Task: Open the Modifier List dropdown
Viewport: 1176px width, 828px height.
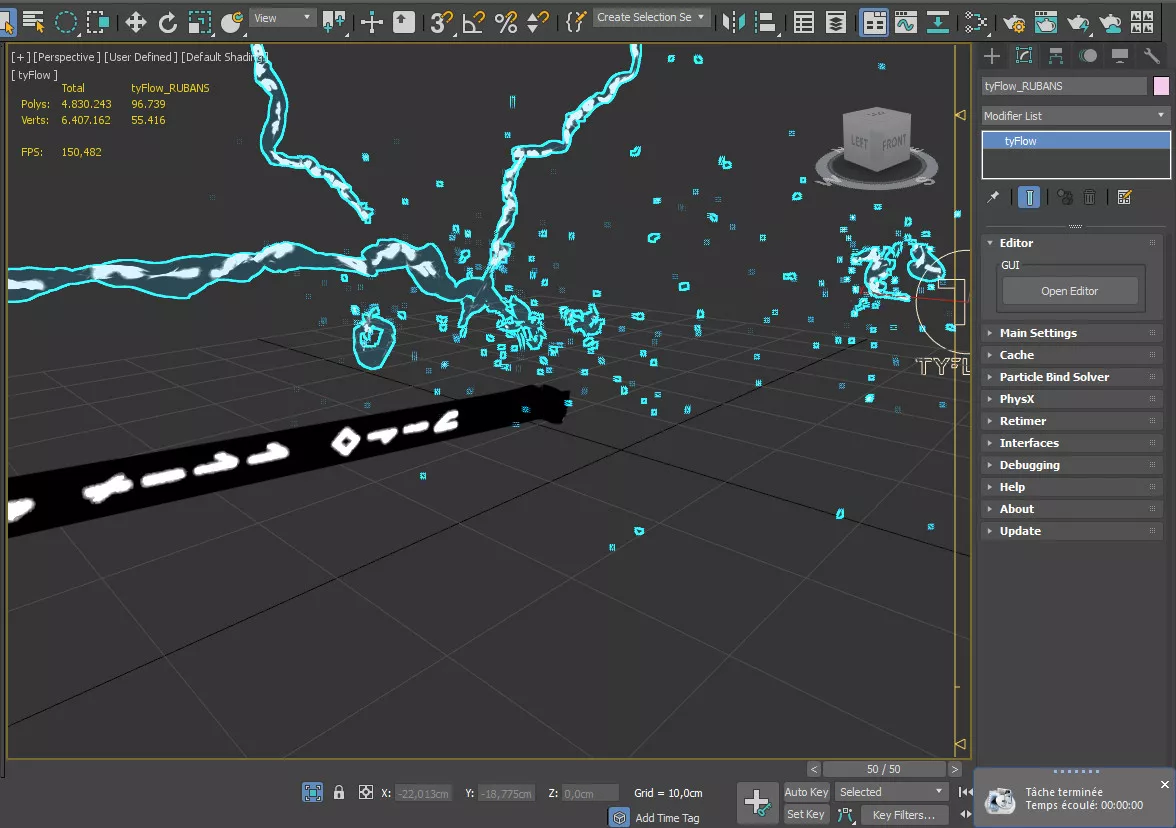Action: tap(1075, 116)
